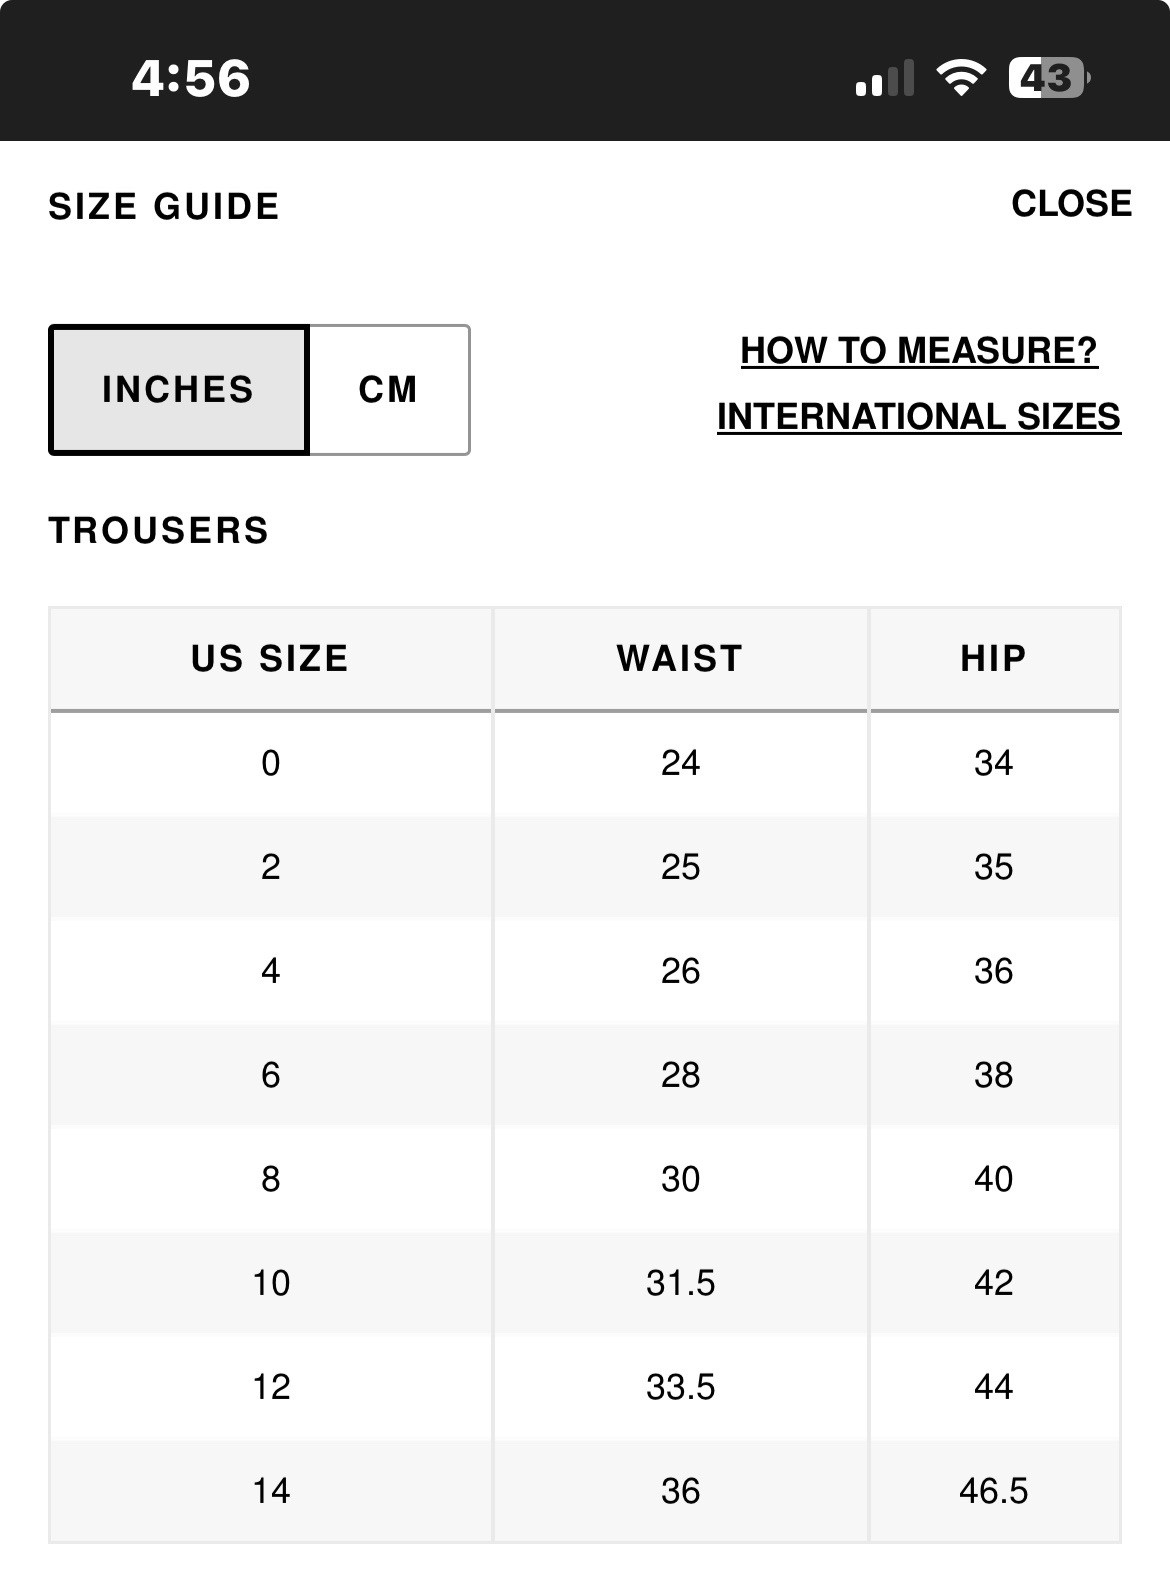Tap the cellular signal strength icon
1170x1582 pixels.
tap(884, 78)
